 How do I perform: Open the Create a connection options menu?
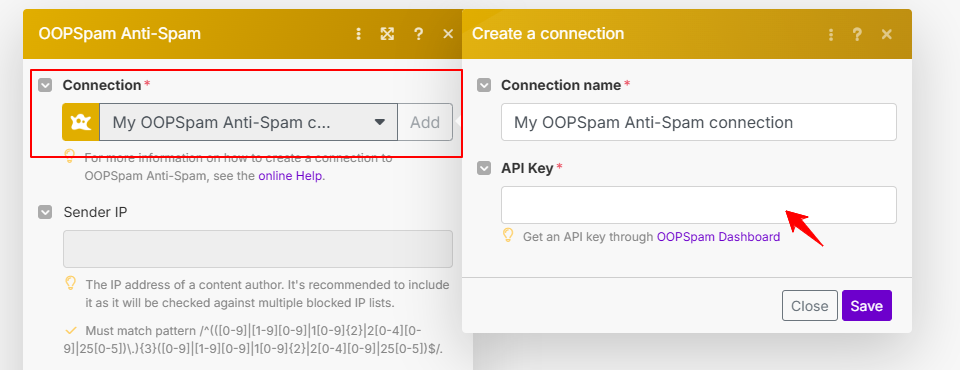point(831,34)
